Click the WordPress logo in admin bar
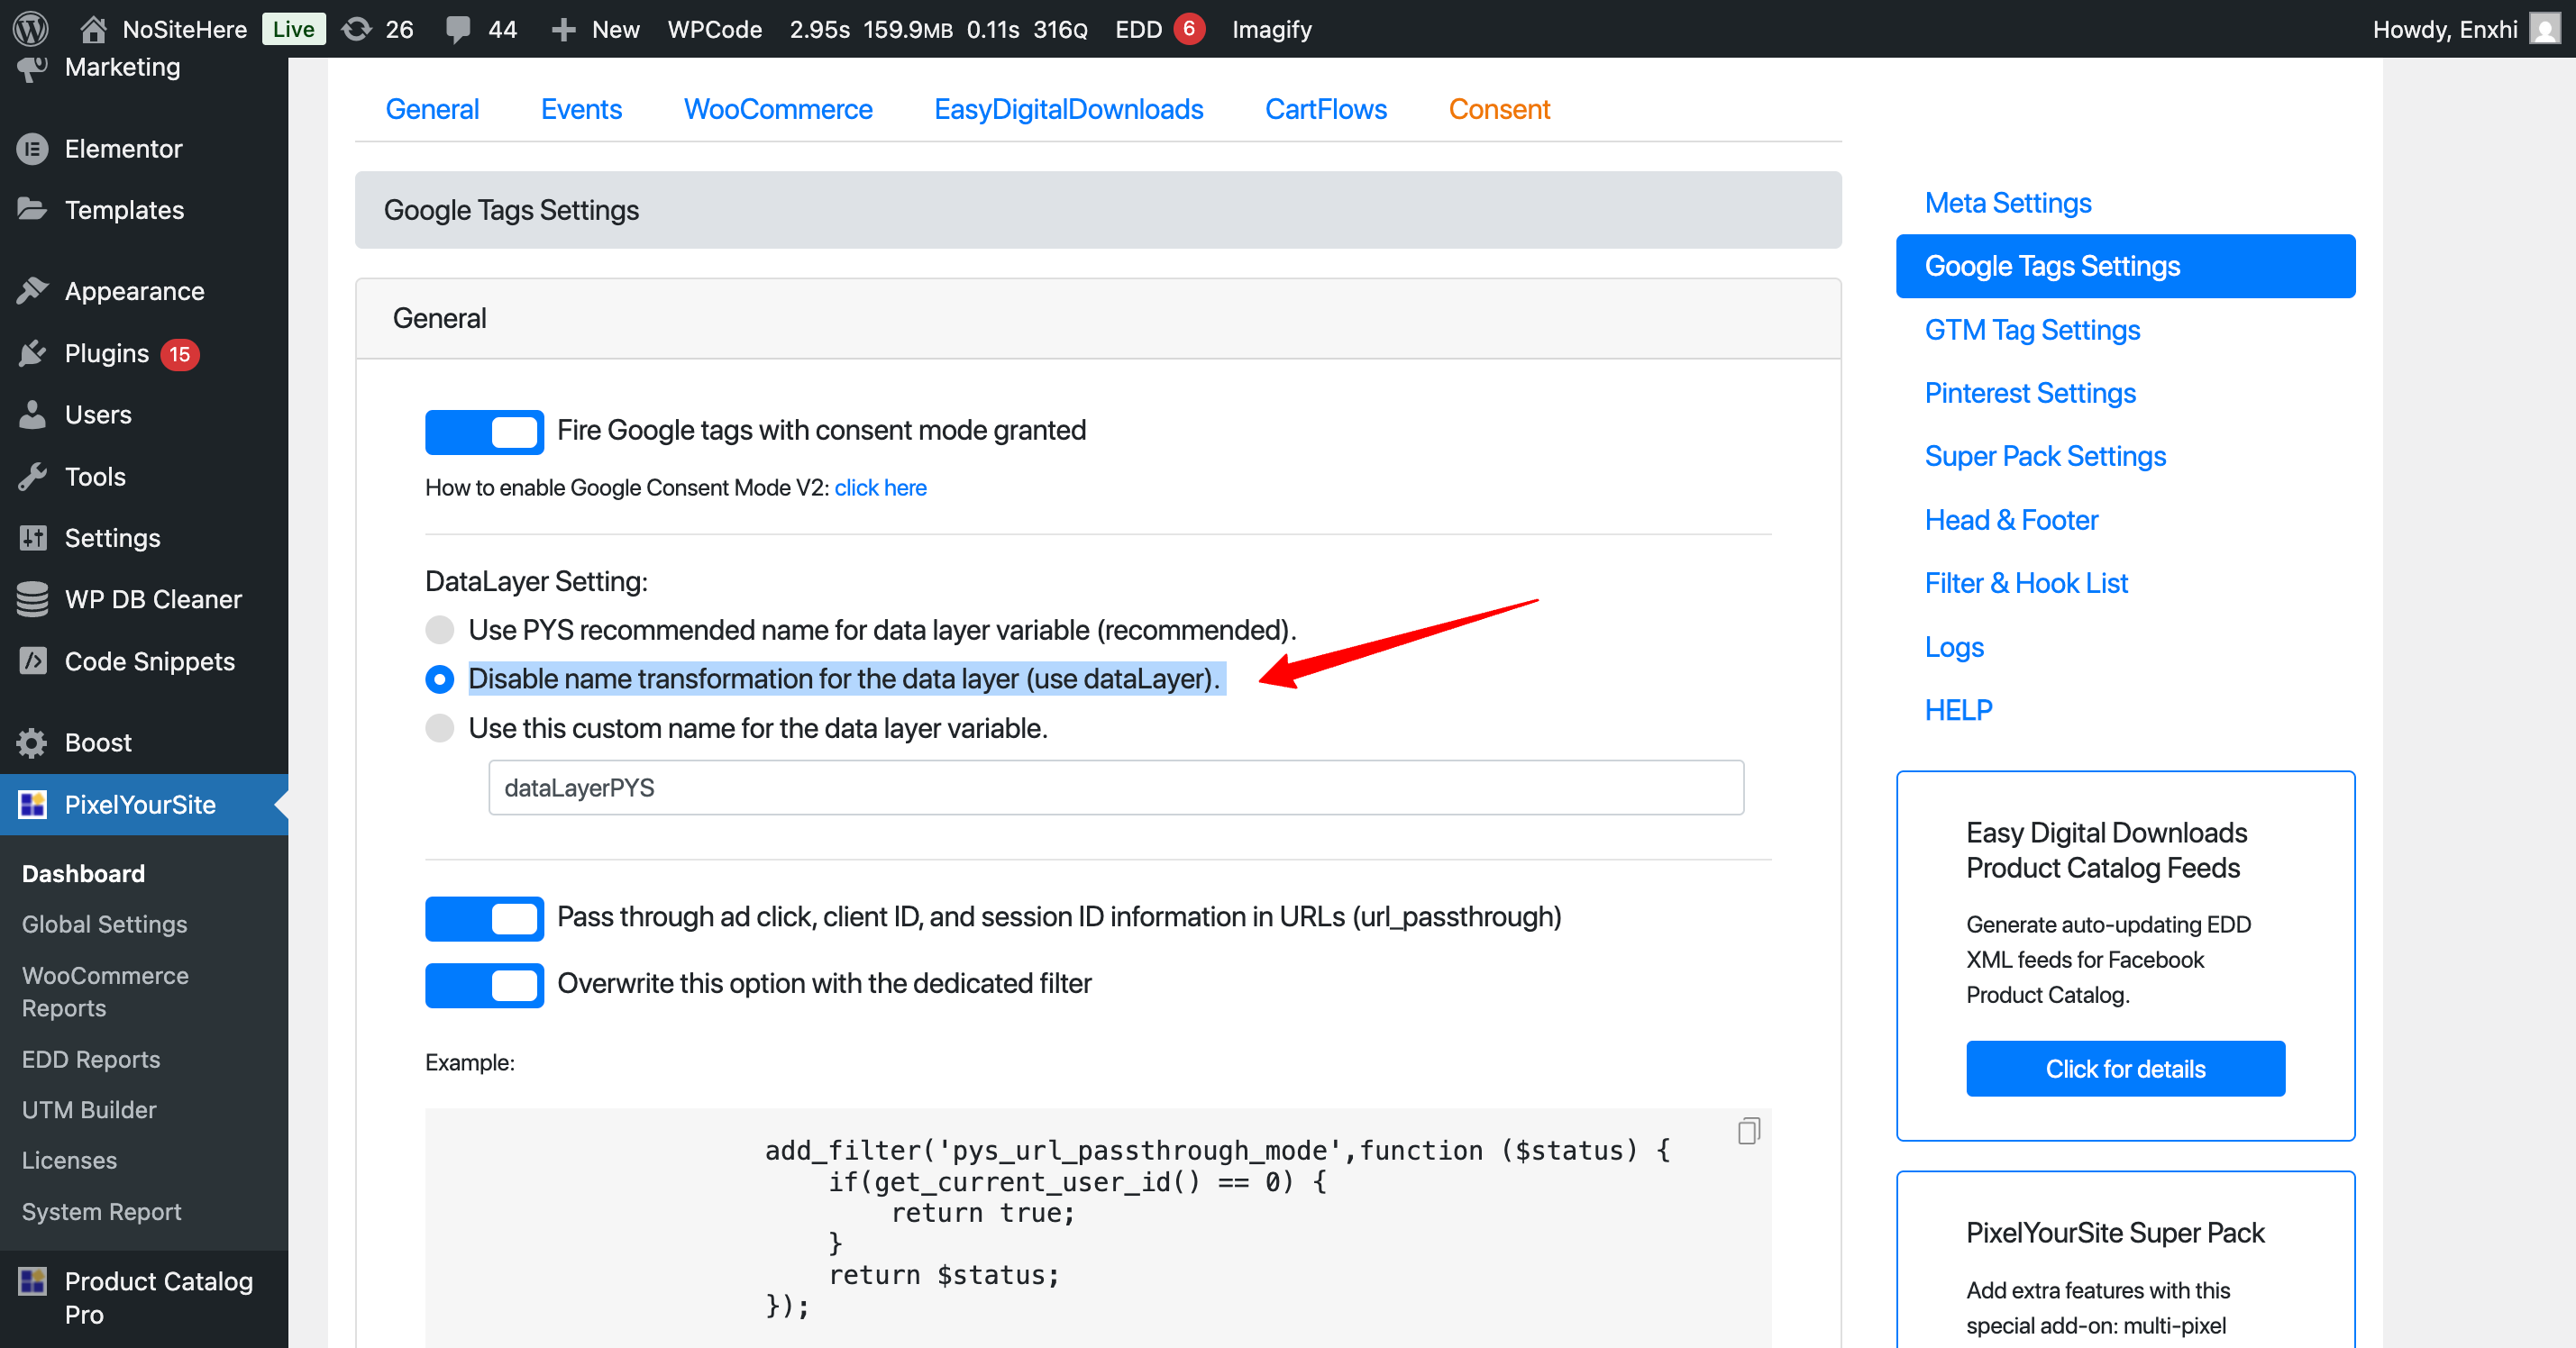This screenshot has height=1348, width=2576. [x=31, y=28]
